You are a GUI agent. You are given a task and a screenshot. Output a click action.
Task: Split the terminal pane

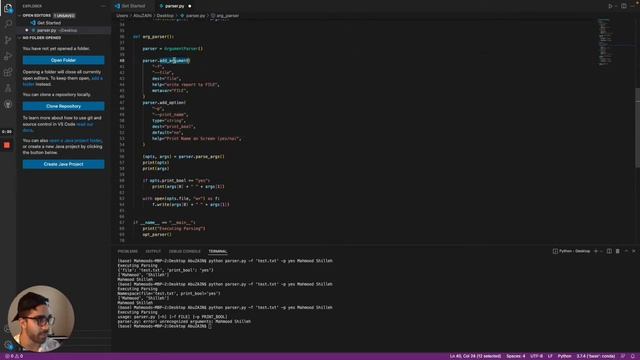(x=609, y=251)
